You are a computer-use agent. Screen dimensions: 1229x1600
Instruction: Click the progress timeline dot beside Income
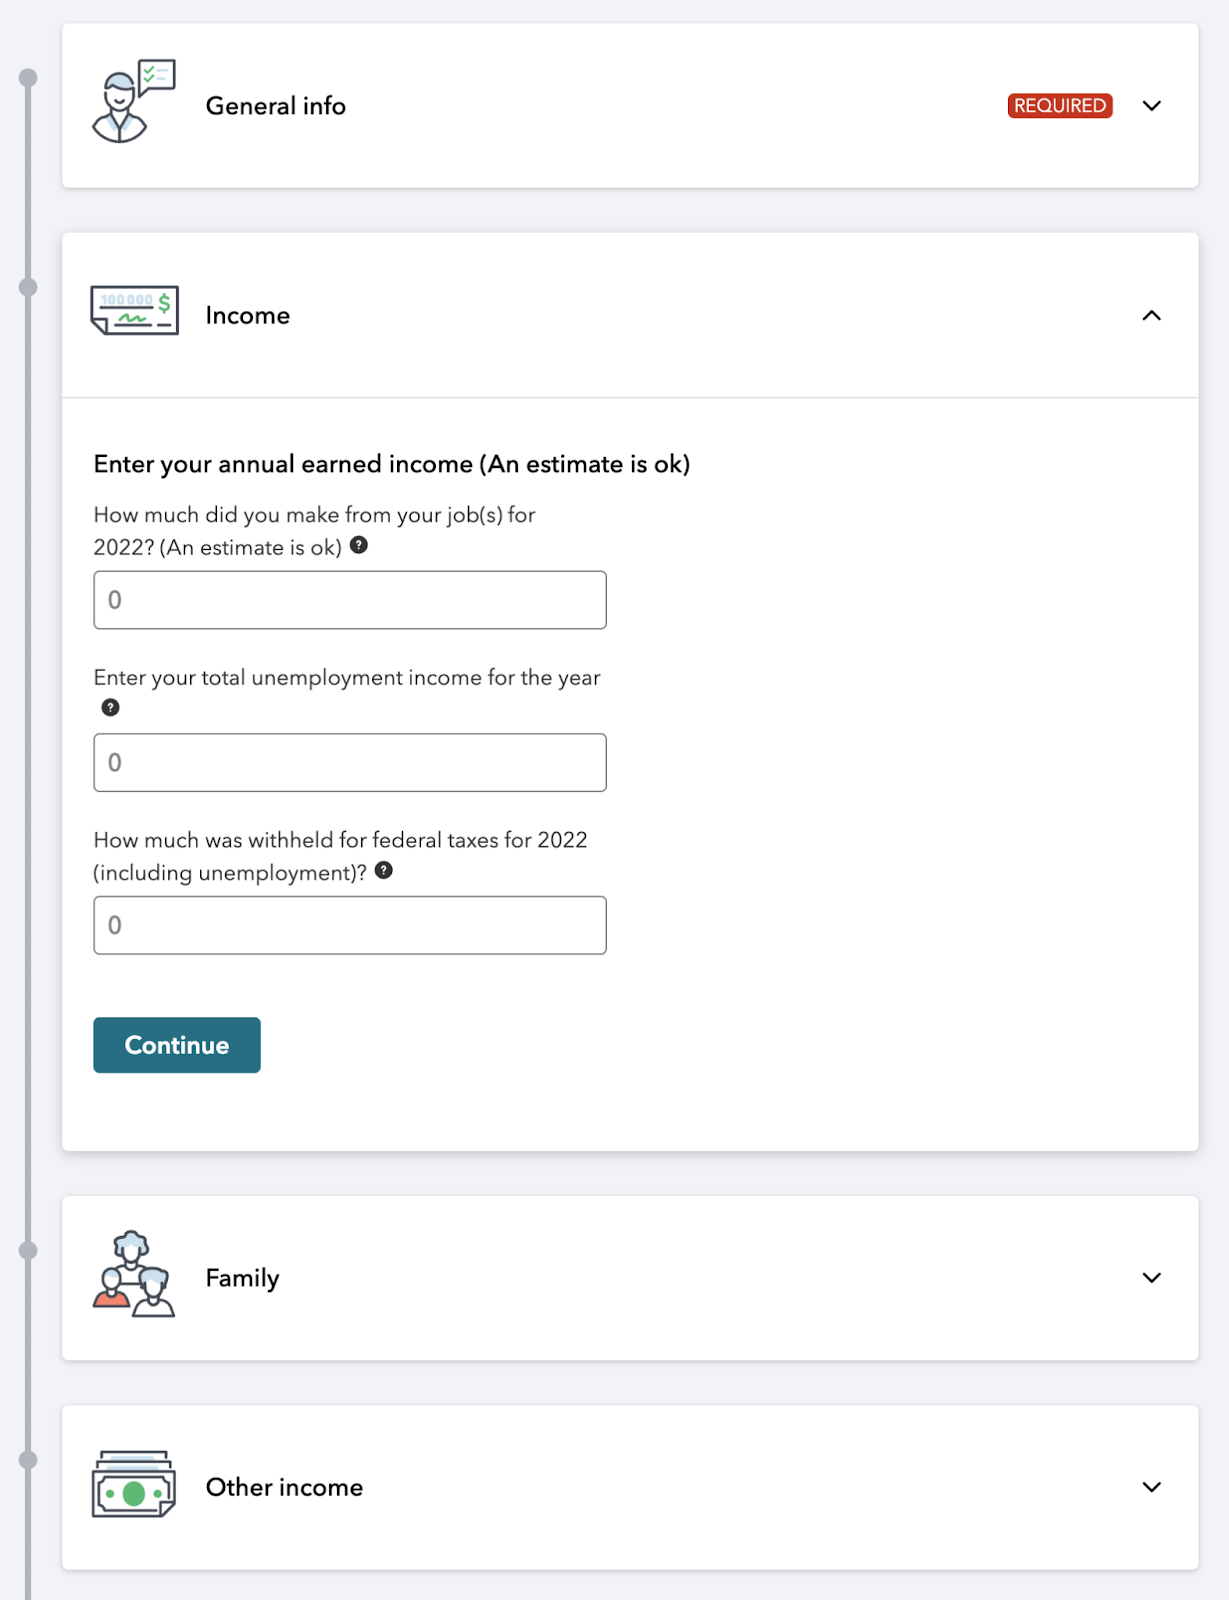pyautogui.click(x=26, y=289)
